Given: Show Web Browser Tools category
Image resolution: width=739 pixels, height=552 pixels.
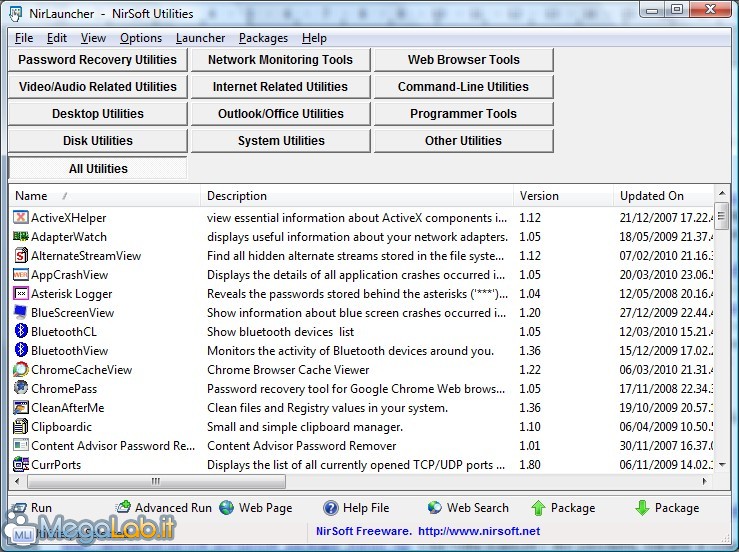Looking at the screenshot, I should click(x=464, y=60).
